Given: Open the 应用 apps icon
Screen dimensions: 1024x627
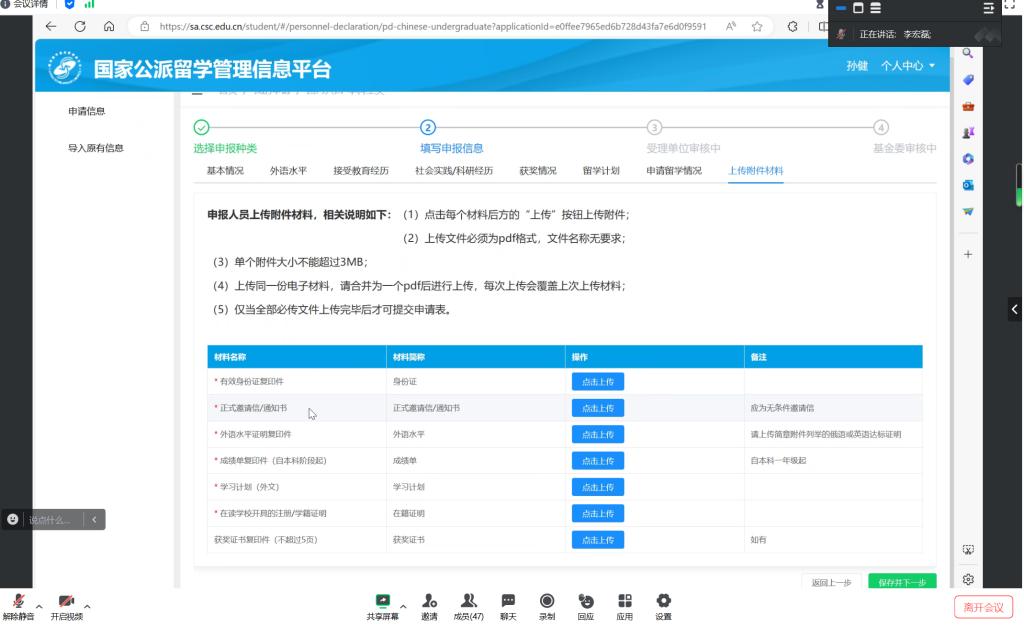Looking at the screenshot, I should tap(624, 601).
